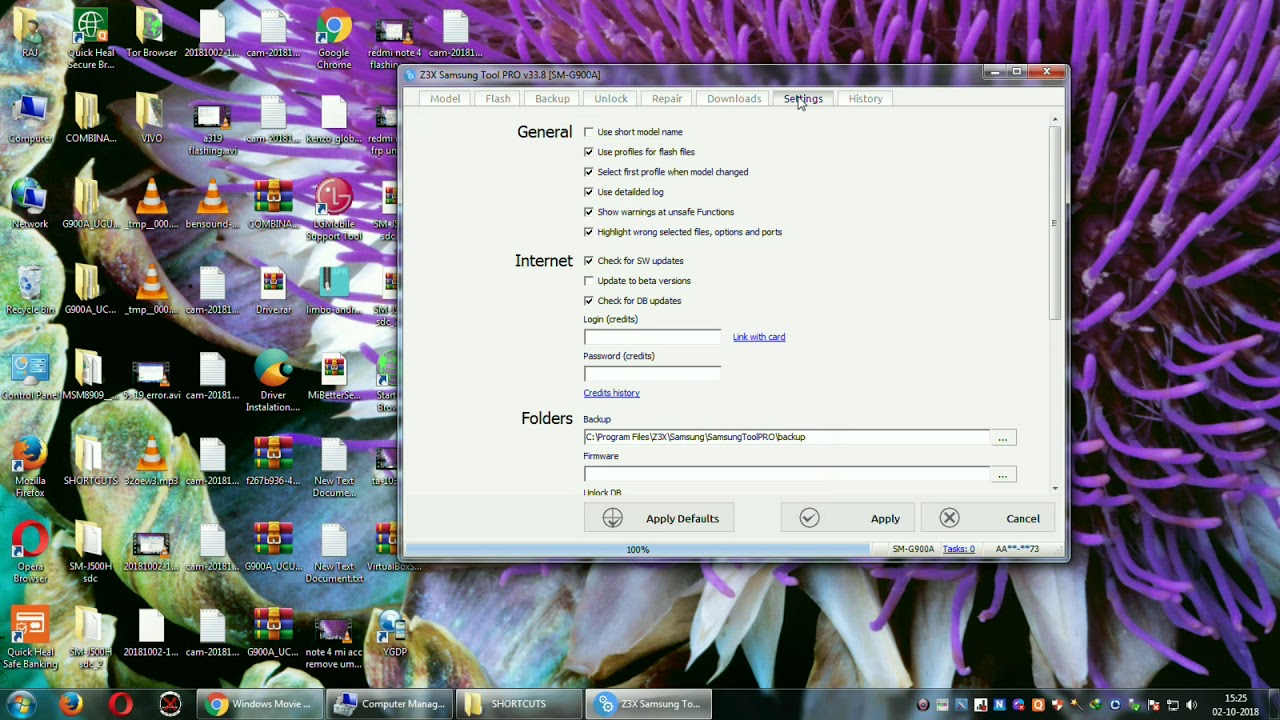1280x720 pixels.
Task: Select New Text Document.txt file
Action: 334,554
